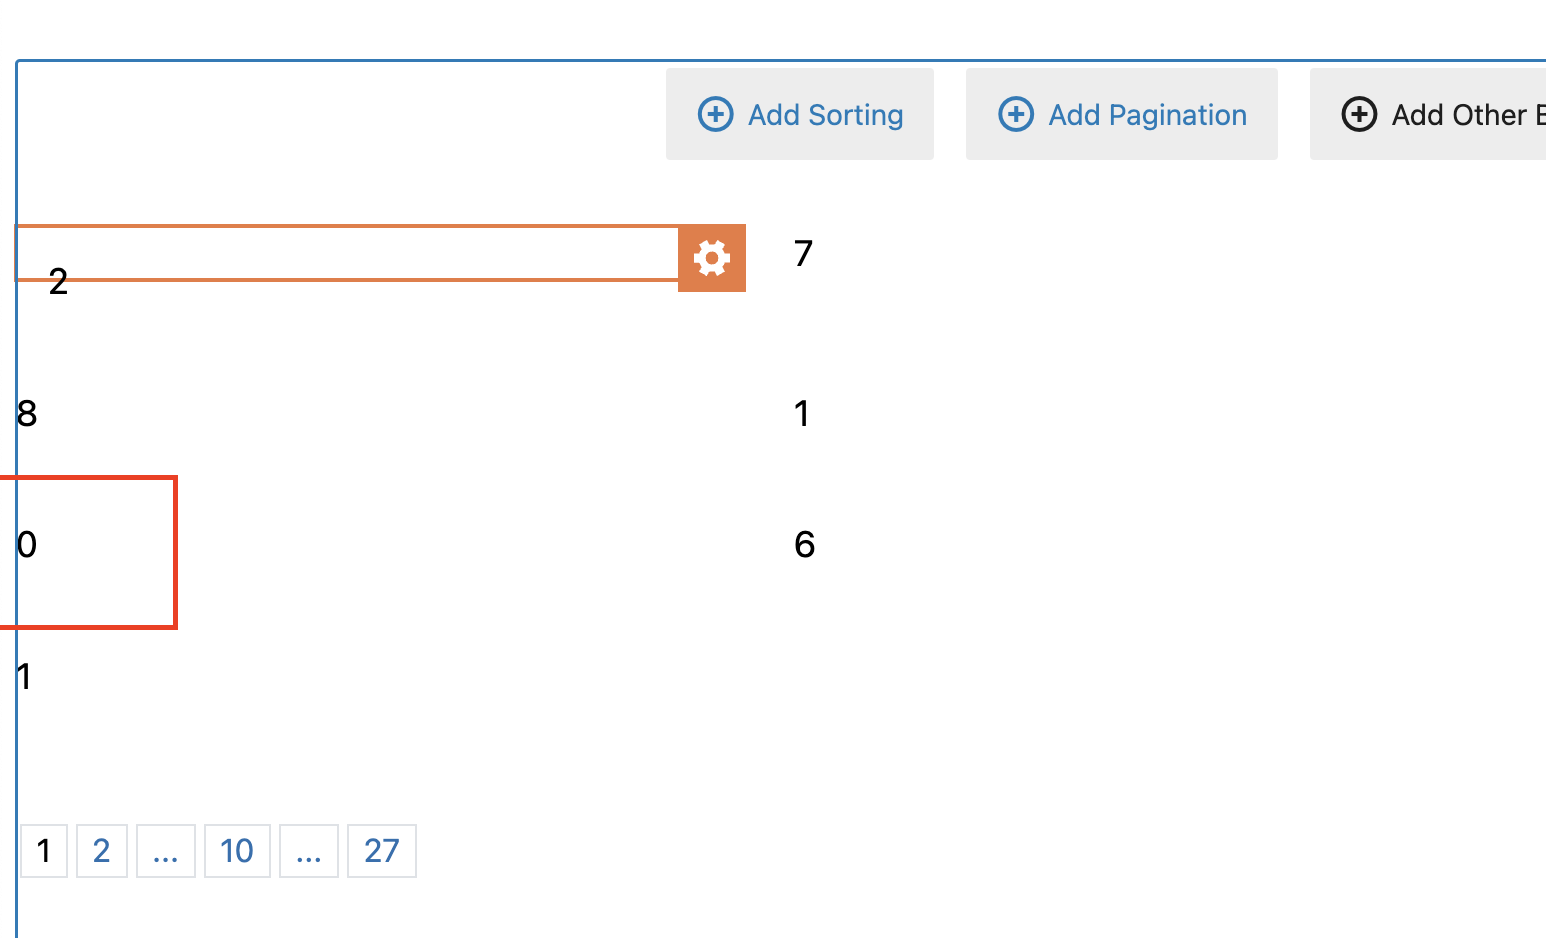Click ellipsis between pages 10 and 27
Image resolution: width=1546 pixels, height=938 pixels.
pos(309,851)
